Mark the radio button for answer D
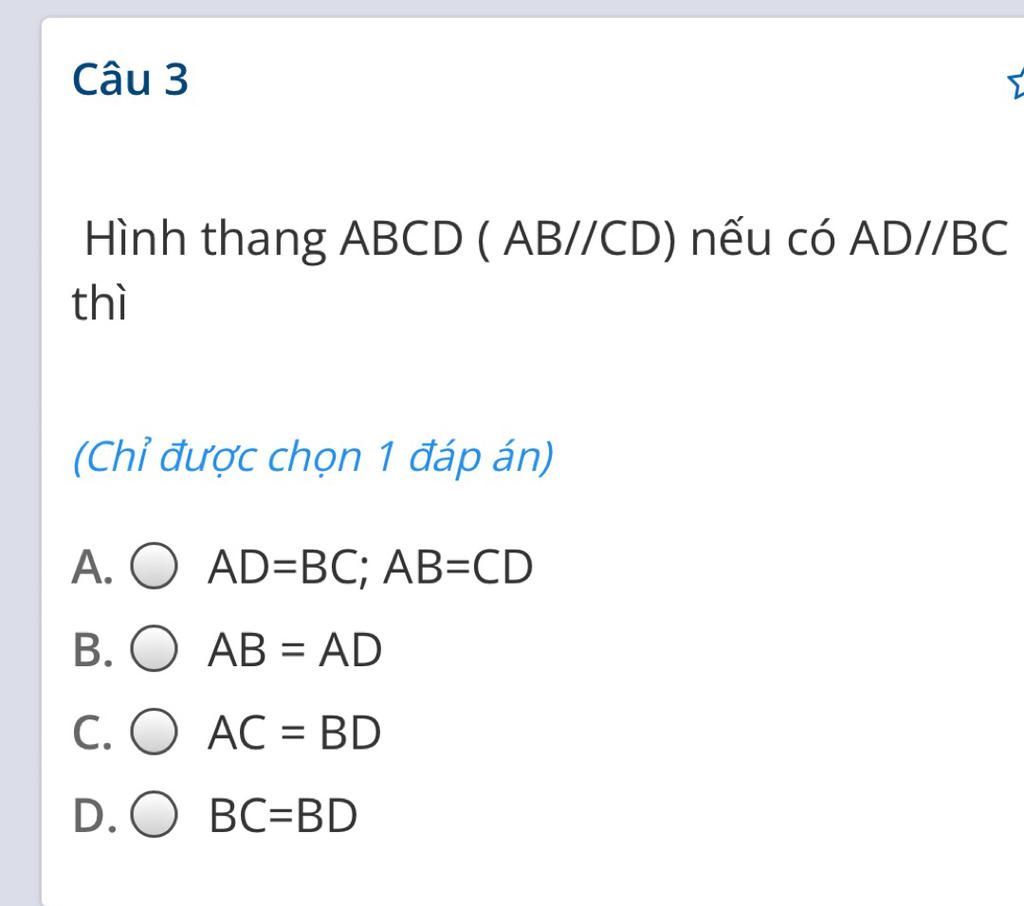This screenshot has height=906, width=1024. 154,815
